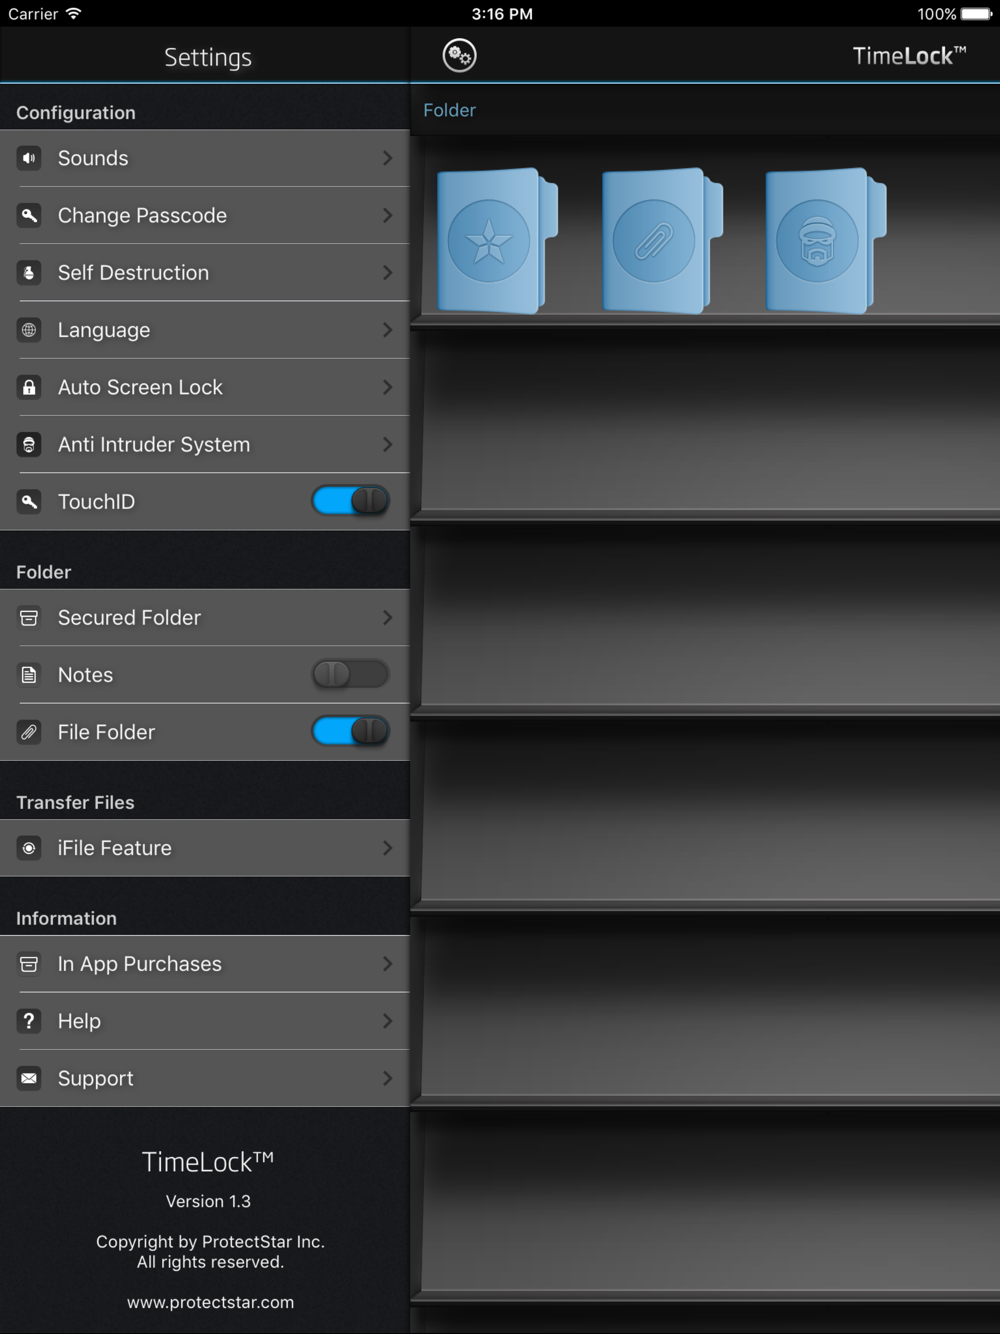The height and width of the screenshot is (1334, 1000).
Task: Click the envelope icon beside Support
Action: pos(29,1078)
